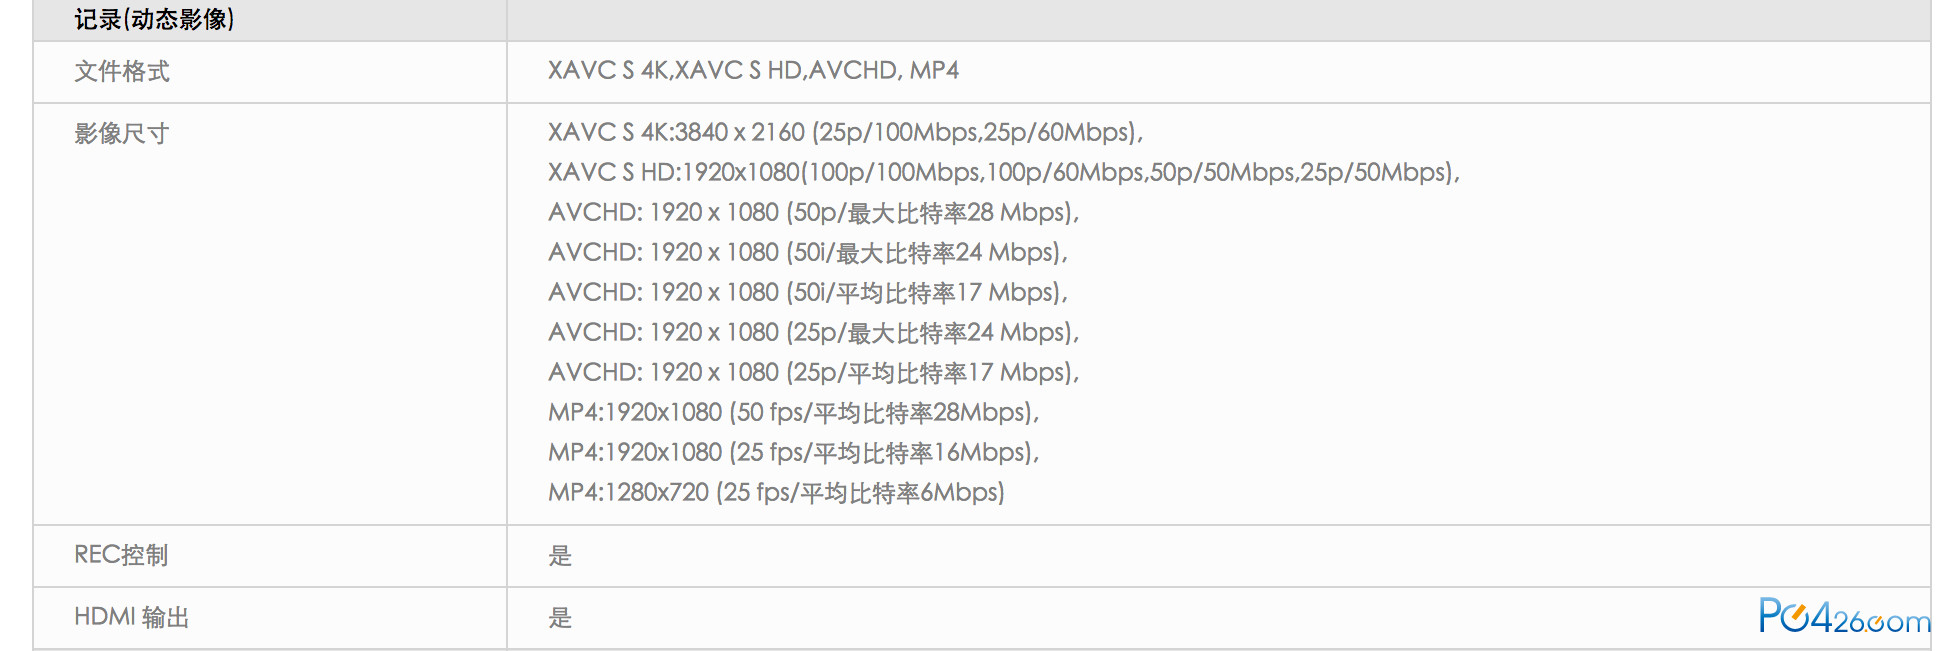This screenshot has width=1950, height=651.
Task: Select the HDMI 输出 row label
Action: (x=132, y=617)
